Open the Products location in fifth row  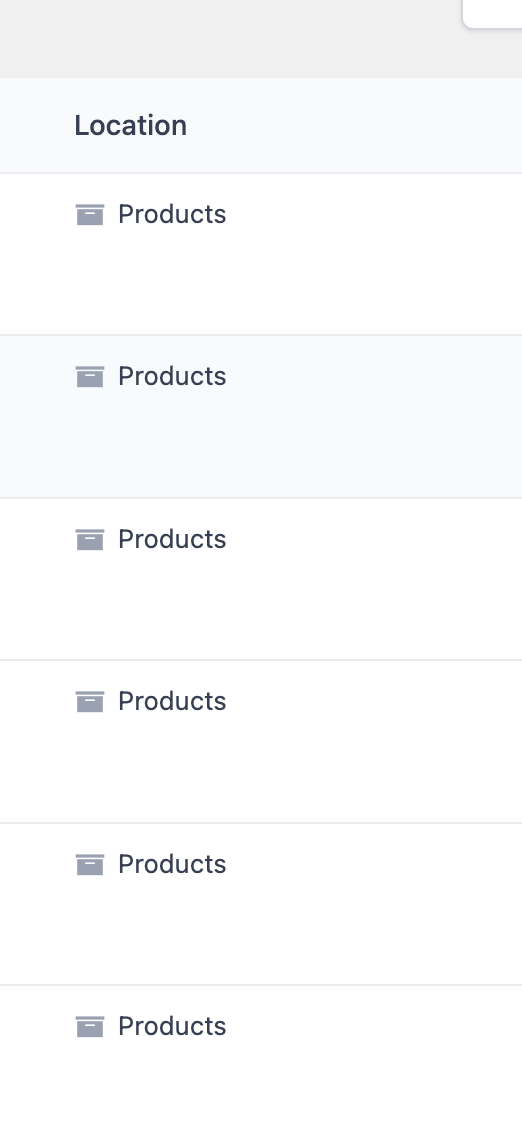point(172,864)
